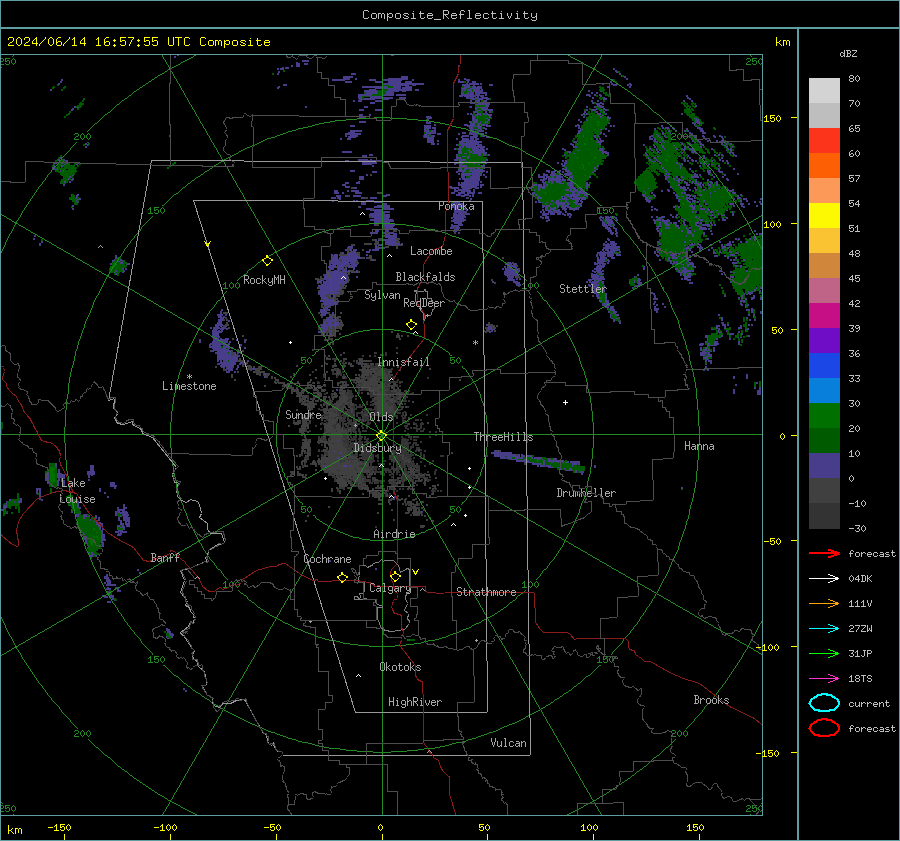Click the dBZ legend heading
900x841 pixels.
[848, 53]
